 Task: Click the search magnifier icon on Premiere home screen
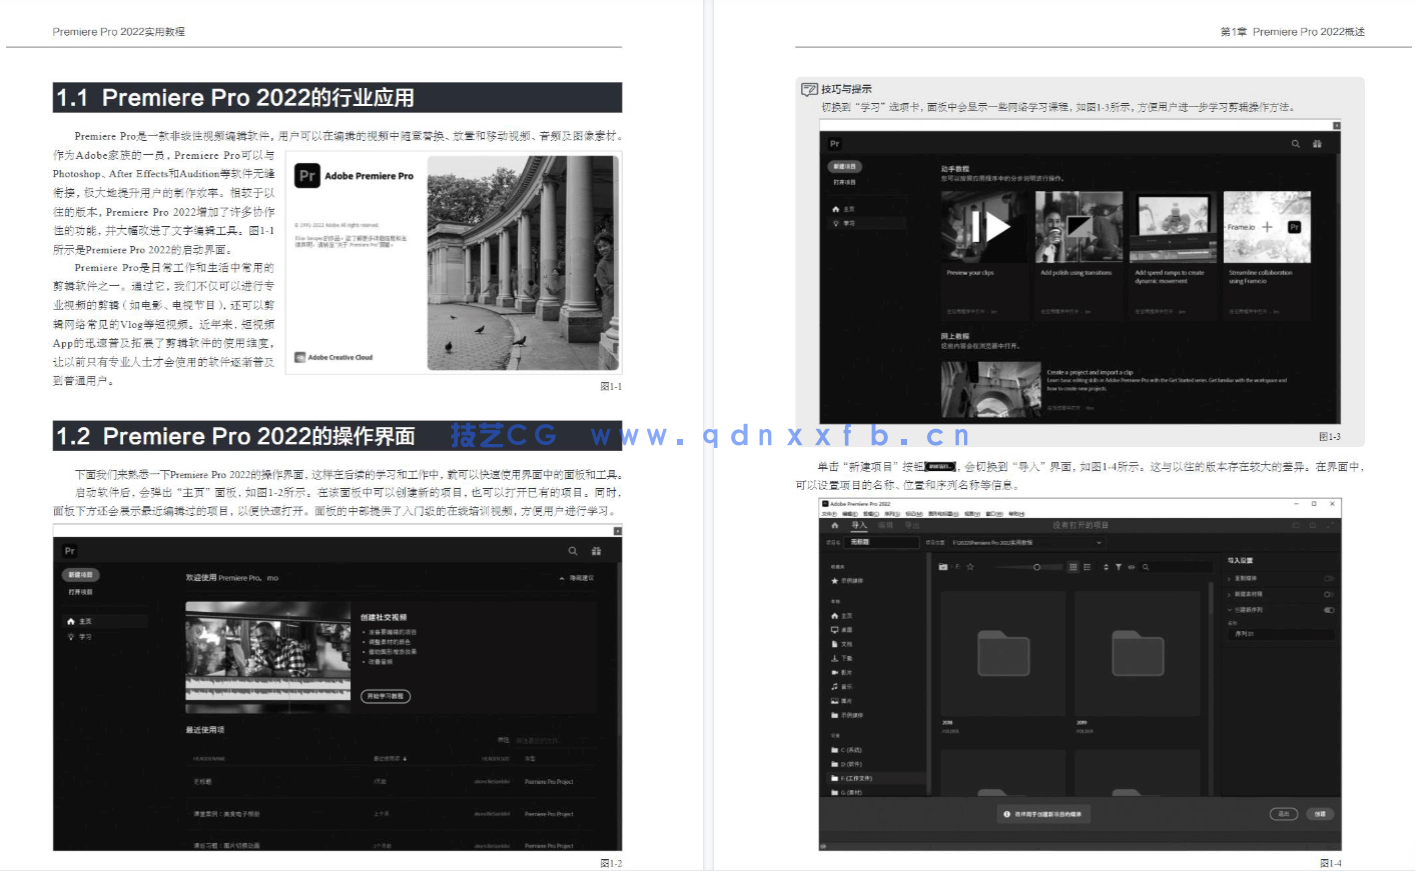click(x=572, y=551)
